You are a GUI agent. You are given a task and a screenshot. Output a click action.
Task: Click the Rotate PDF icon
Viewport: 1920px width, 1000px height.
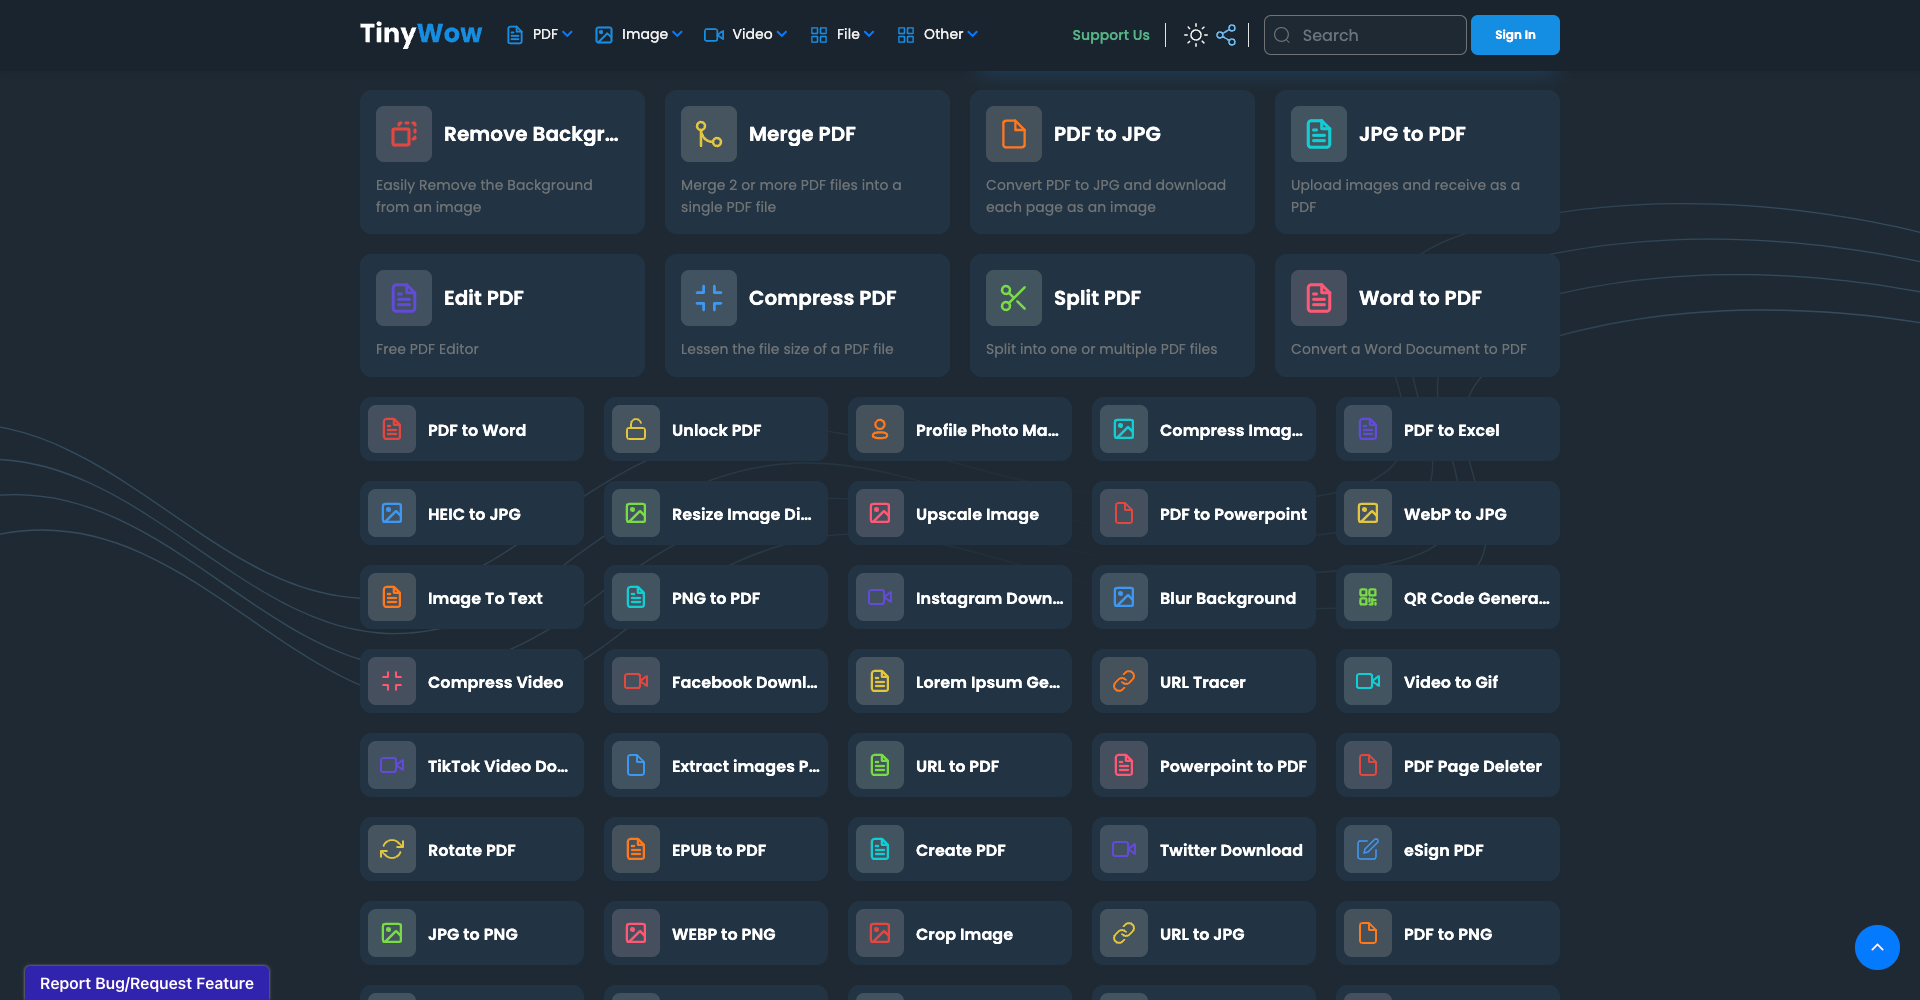(392, 849)
